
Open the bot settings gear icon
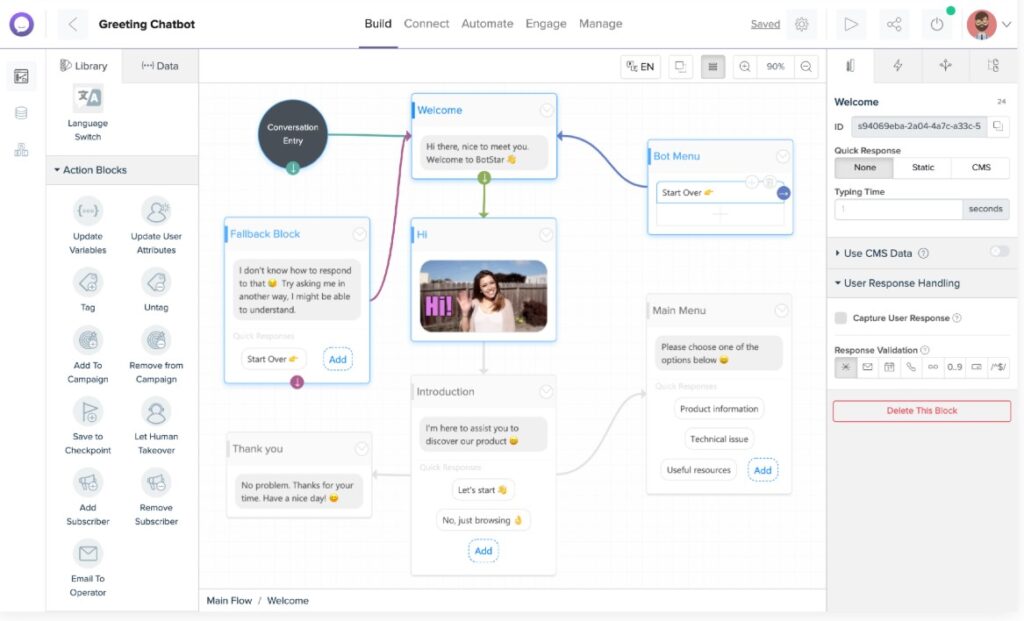802,23
